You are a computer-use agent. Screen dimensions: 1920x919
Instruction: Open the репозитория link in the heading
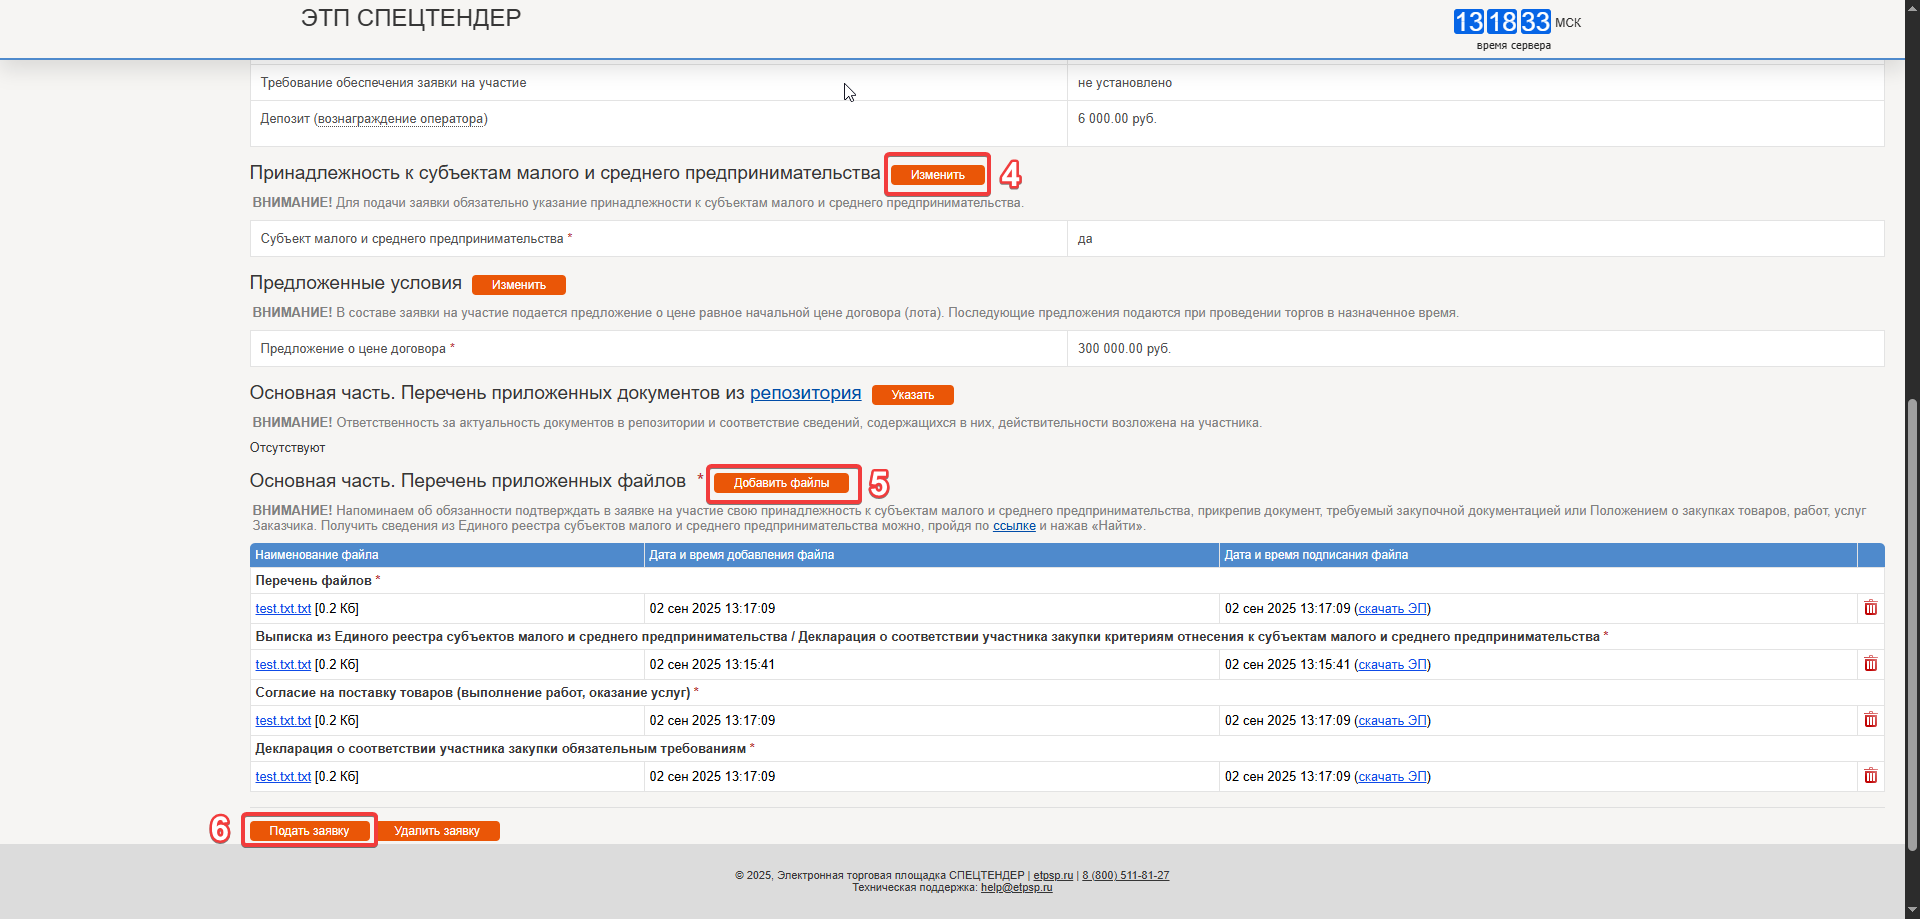[x=805, y=393]
